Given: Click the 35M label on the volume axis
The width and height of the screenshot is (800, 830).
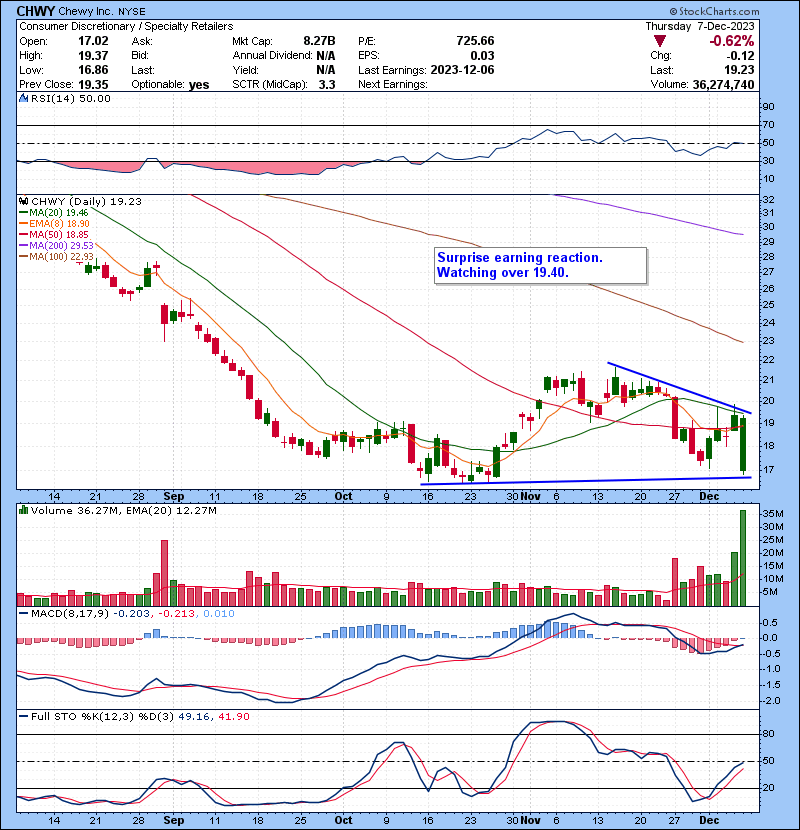Looking at the screenshot, I should tap(772, 514).
